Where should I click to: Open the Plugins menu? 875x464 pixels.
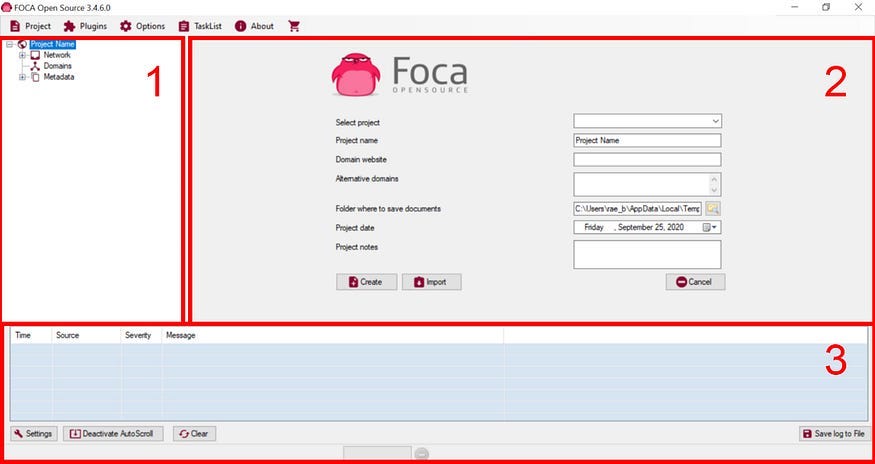85,26
